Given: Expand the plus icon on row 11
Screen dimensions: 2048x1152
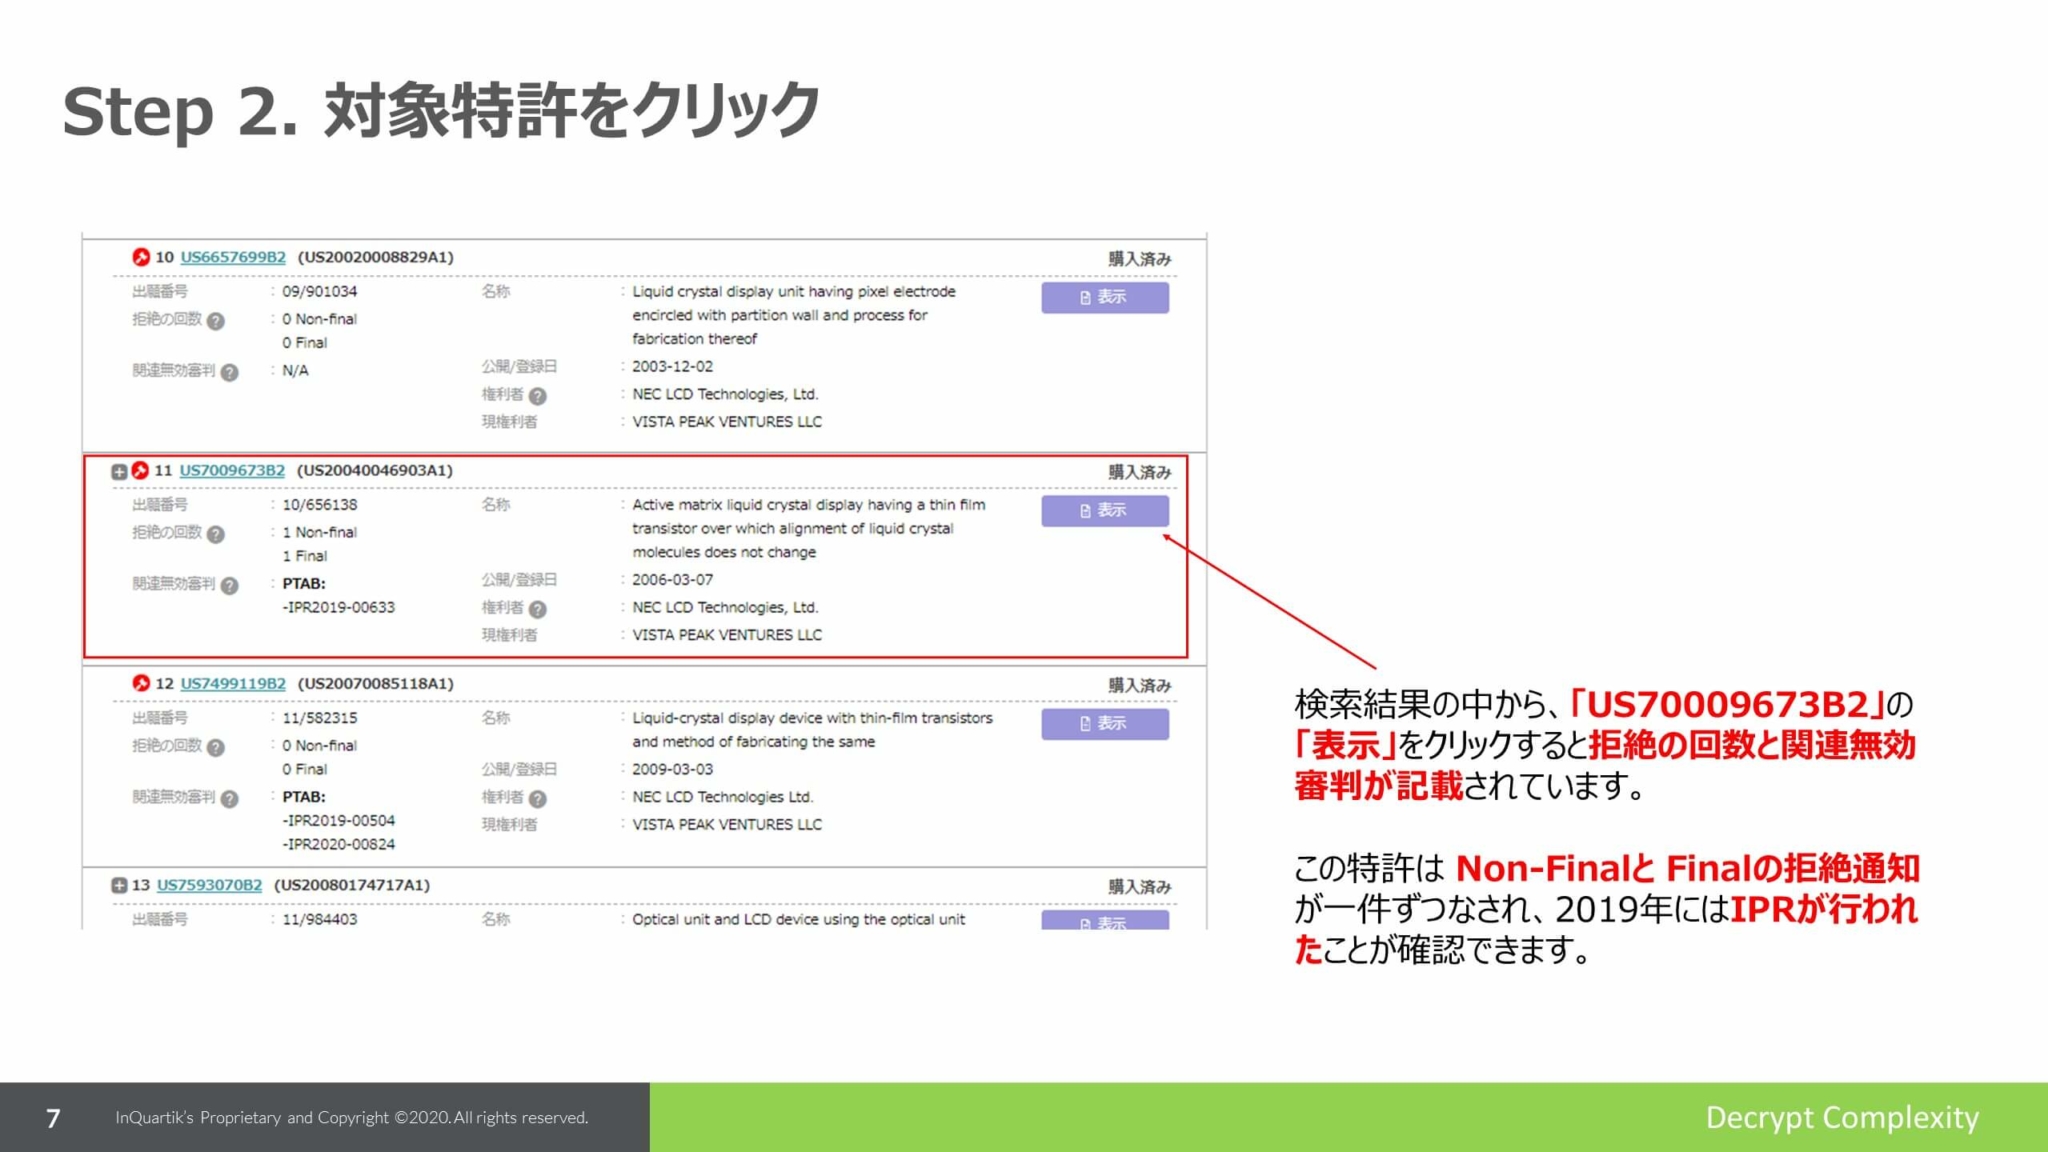Looking at the screenshot, I should coord(119,471).
